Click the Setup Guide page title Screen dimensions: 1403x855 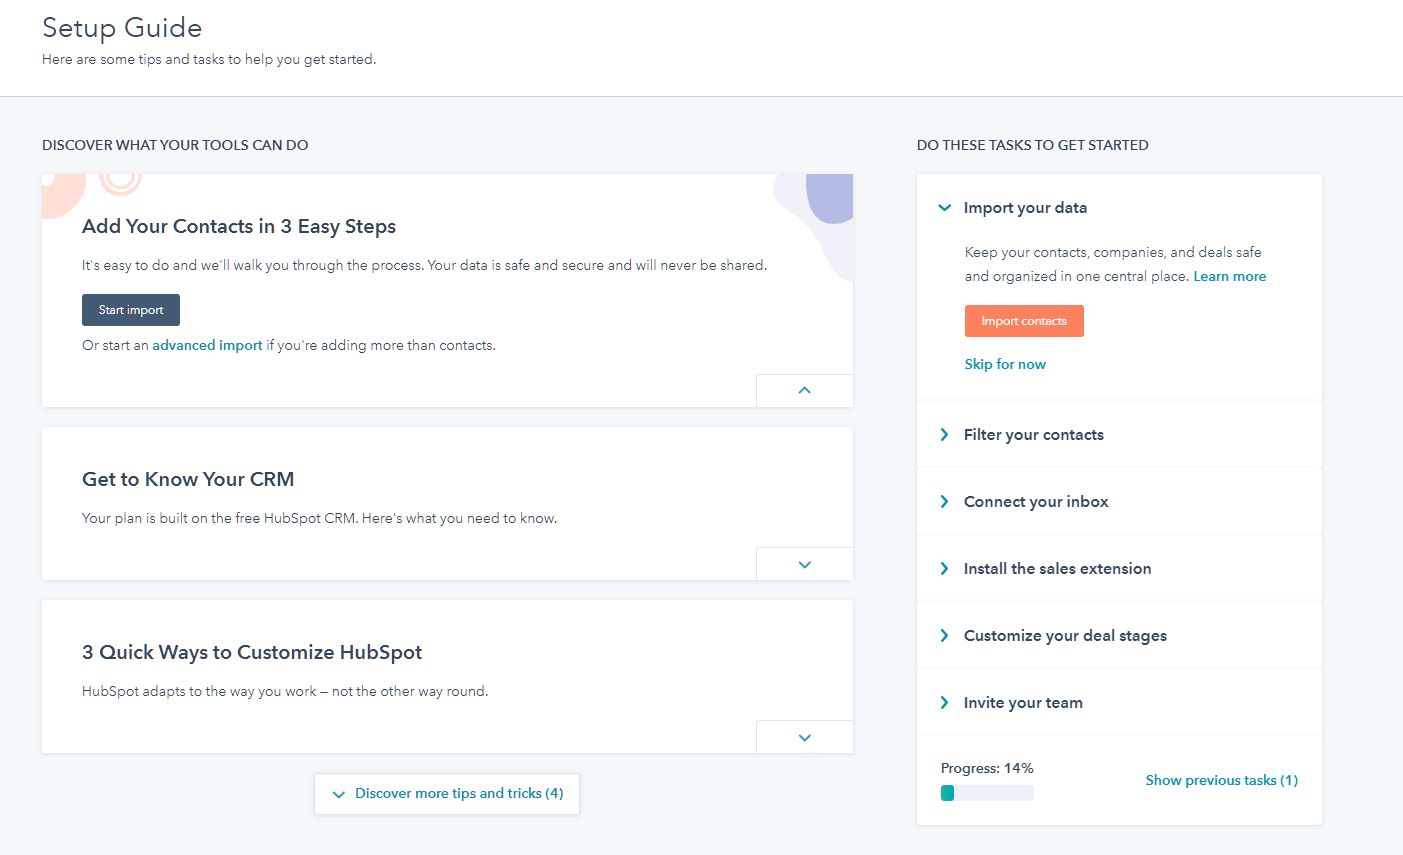tap(122, 28)
